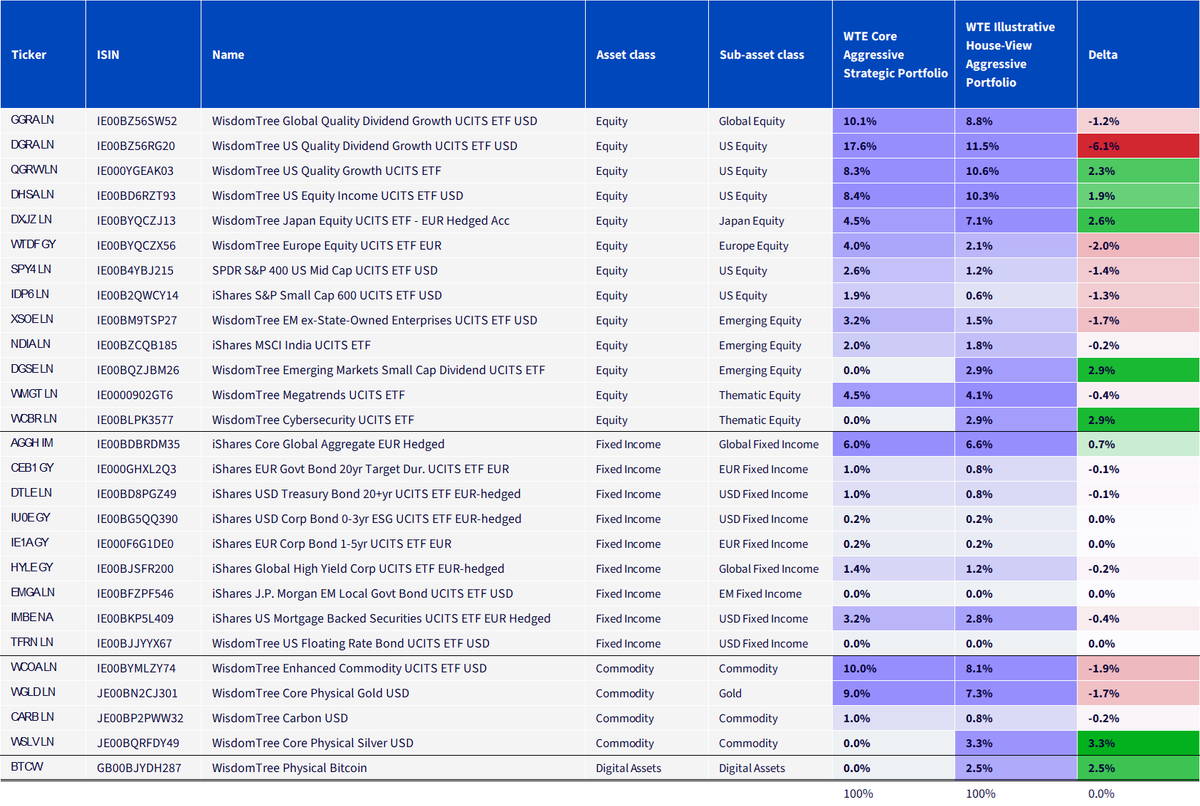
Task: Click the 0.0% total under Delta column
Action: pos(1101,794)
